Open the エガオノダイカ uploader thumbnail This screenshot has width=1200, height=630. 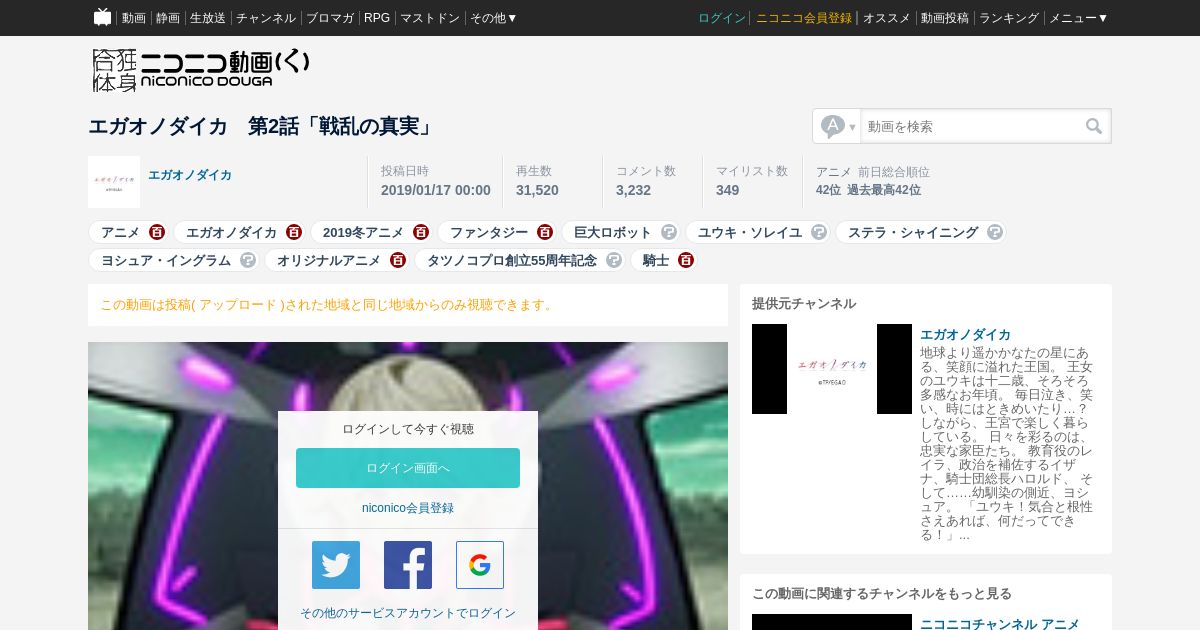point(114,182)
